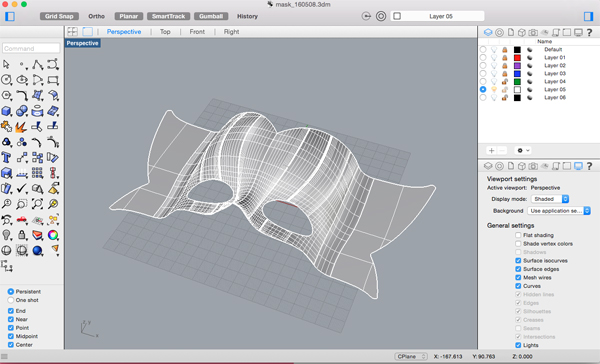
Task: Toggle Planar mode button
Action: [129, 16]
